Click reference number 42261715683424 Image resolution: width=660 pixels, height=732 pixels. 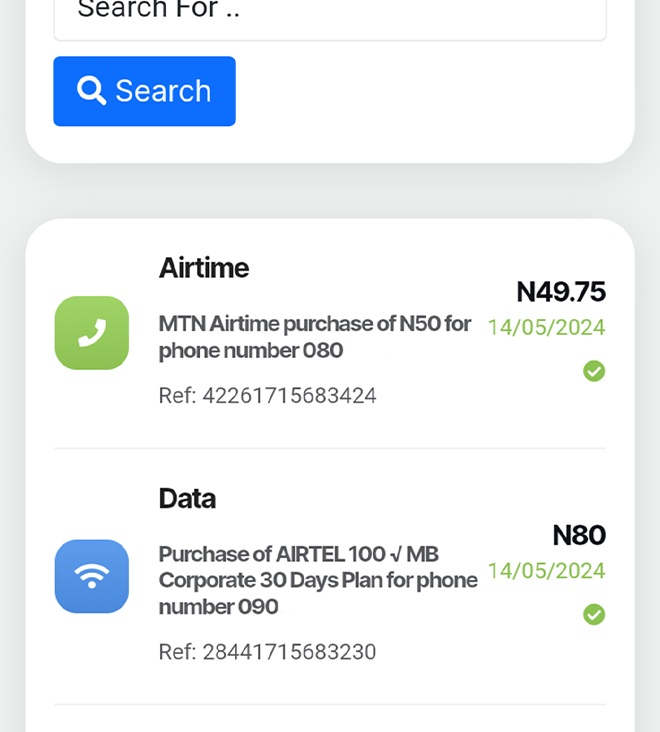(x=267, y=396)
